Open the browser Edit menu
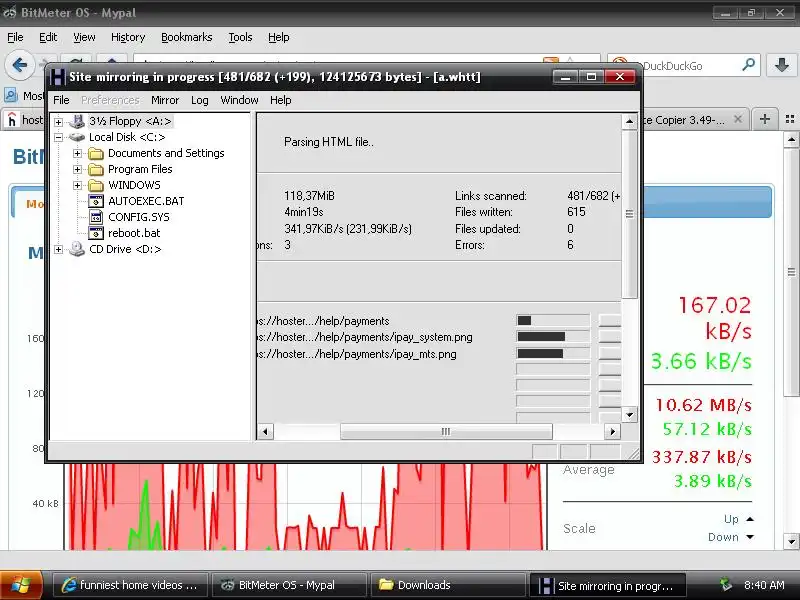 pos(48,37)
